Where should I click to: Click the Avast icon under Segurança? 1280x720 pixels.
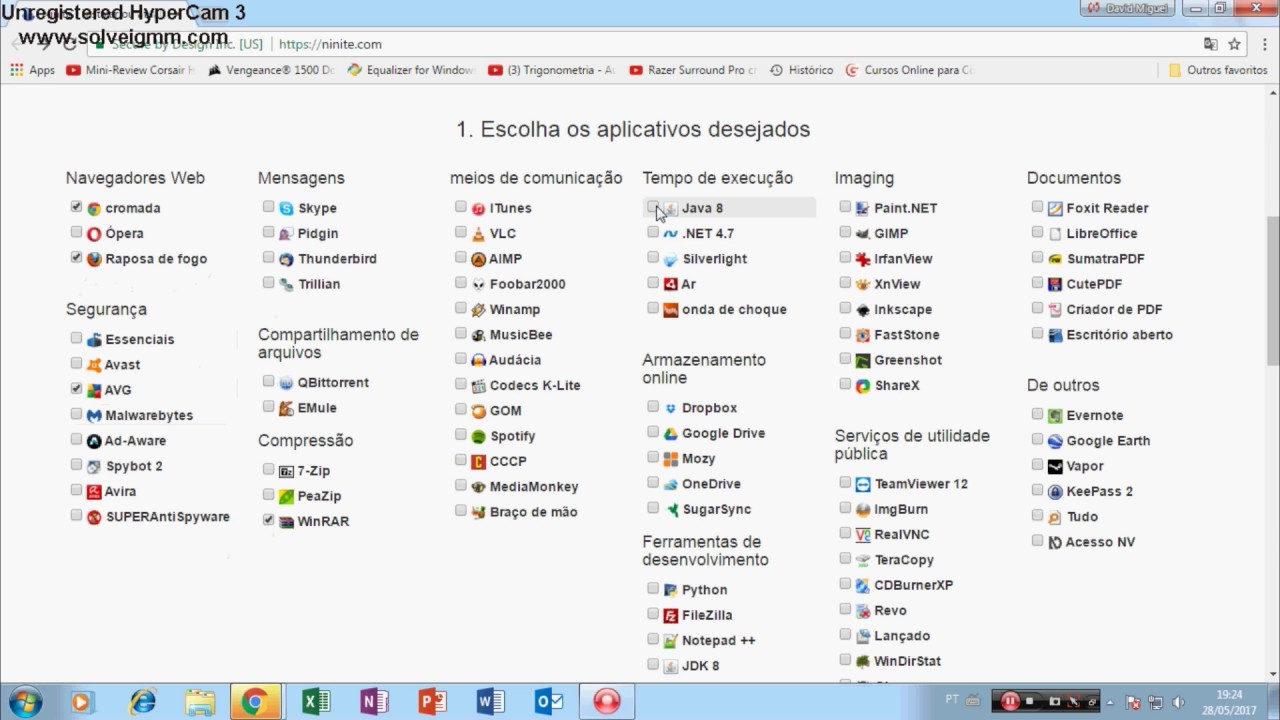[94, 366]
